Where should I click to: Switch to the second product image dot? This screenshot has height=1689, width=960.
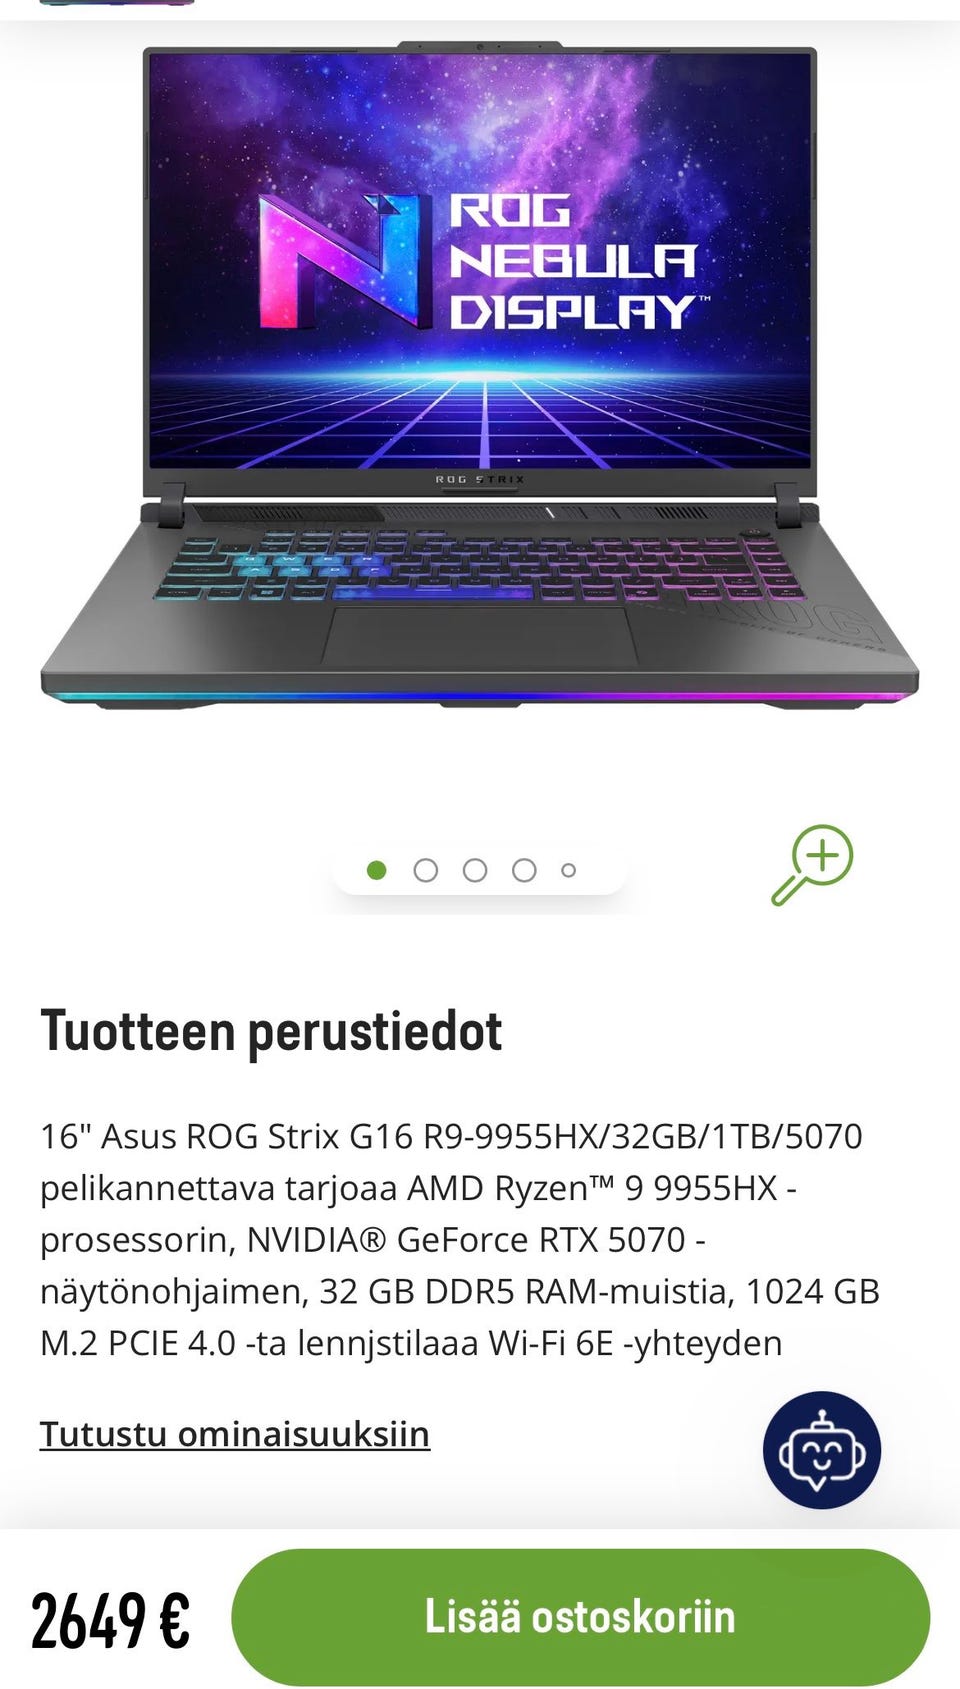[x=426, y=870]
